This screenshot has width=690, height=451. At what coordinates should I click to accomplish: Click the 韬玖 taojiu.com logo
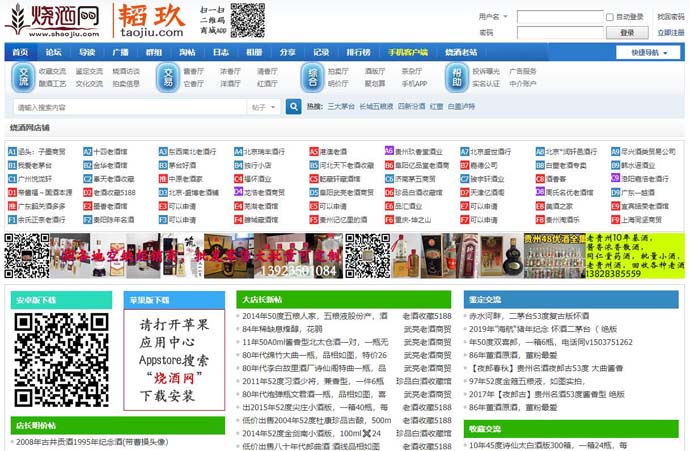(151, 20)
